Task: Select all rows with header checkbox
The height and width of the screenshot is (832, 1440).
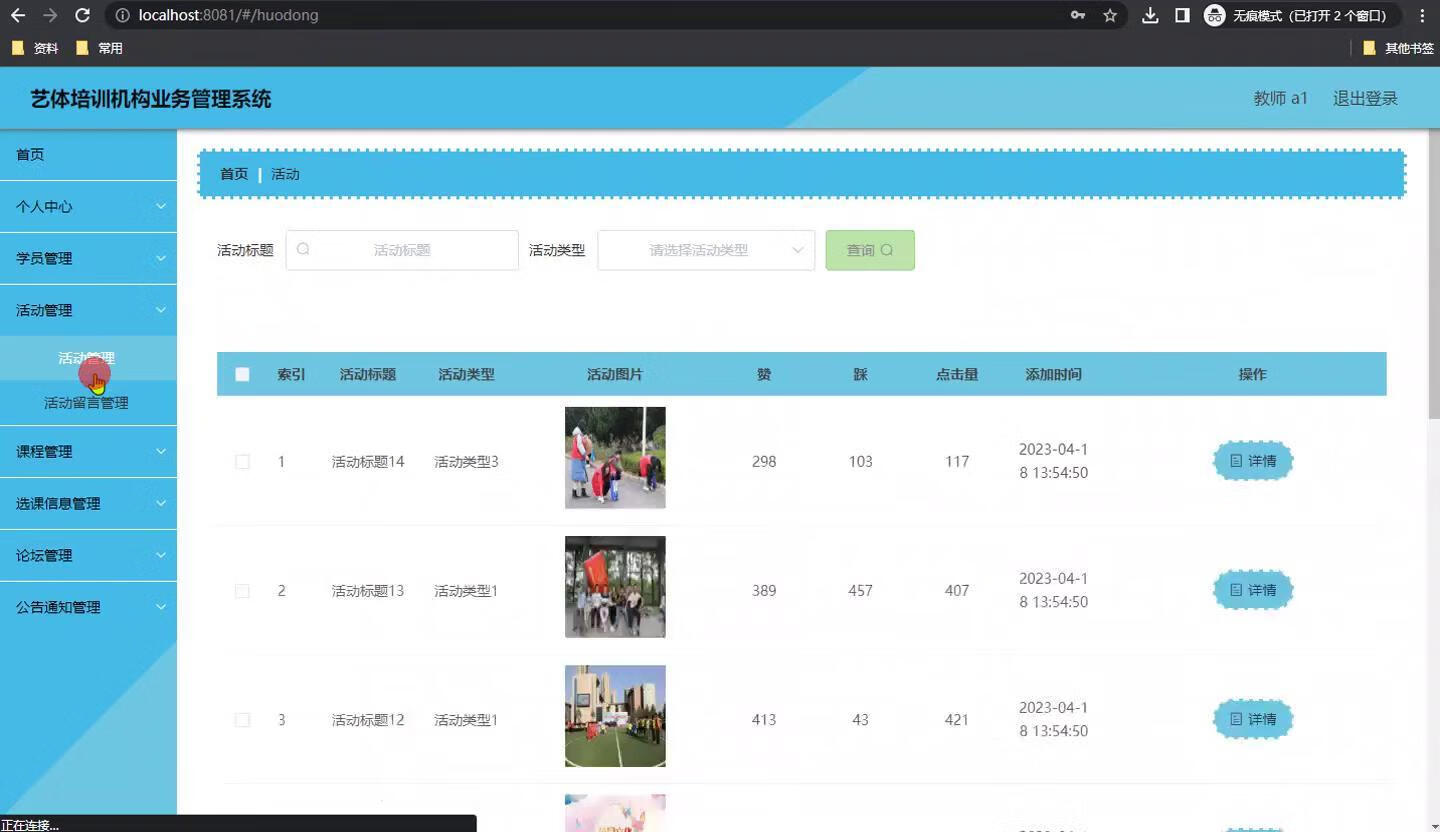Action: click(242, 374)
